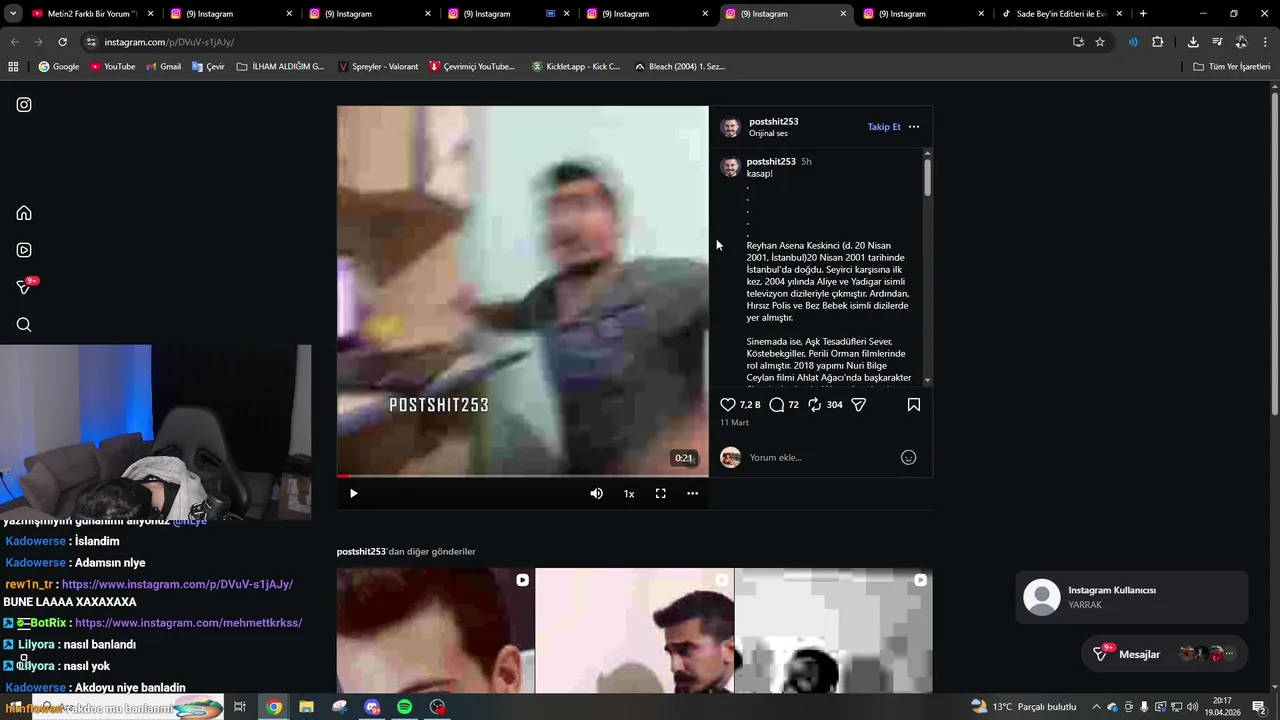This screenshot has width=1280, height=720.
Task: Open Instagram Kullanıcısı message notification
Action: pos(1131,597)
